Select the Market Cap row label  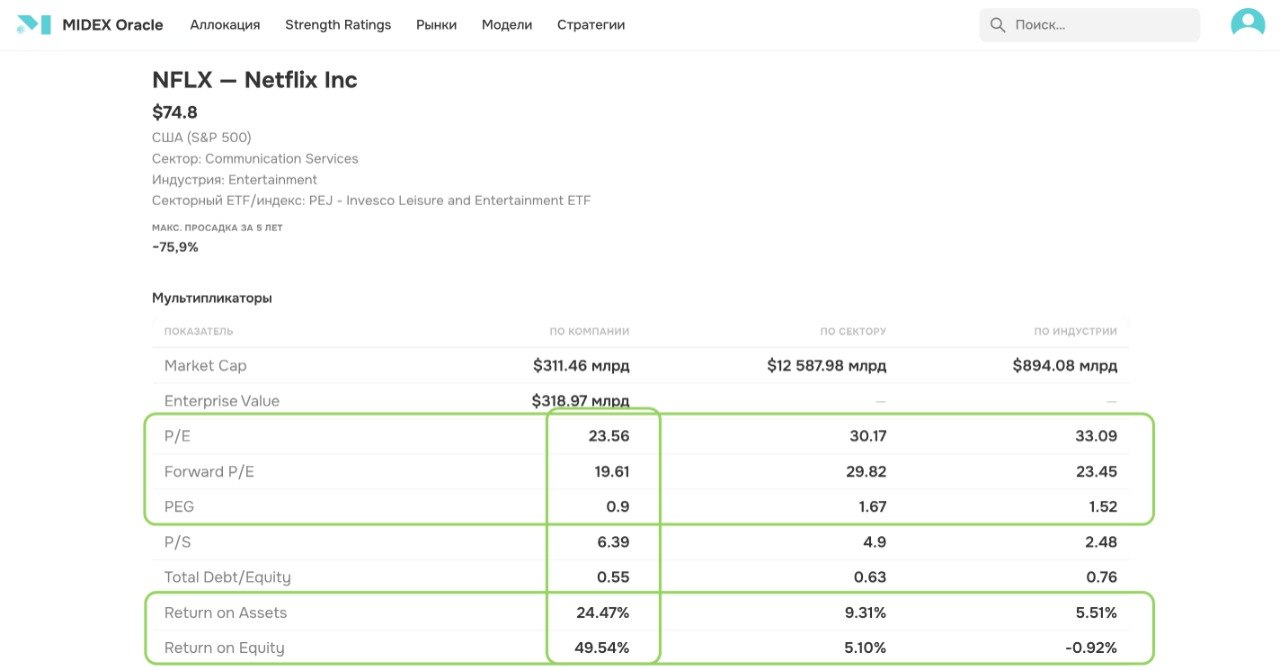click(x=205, y=366)
